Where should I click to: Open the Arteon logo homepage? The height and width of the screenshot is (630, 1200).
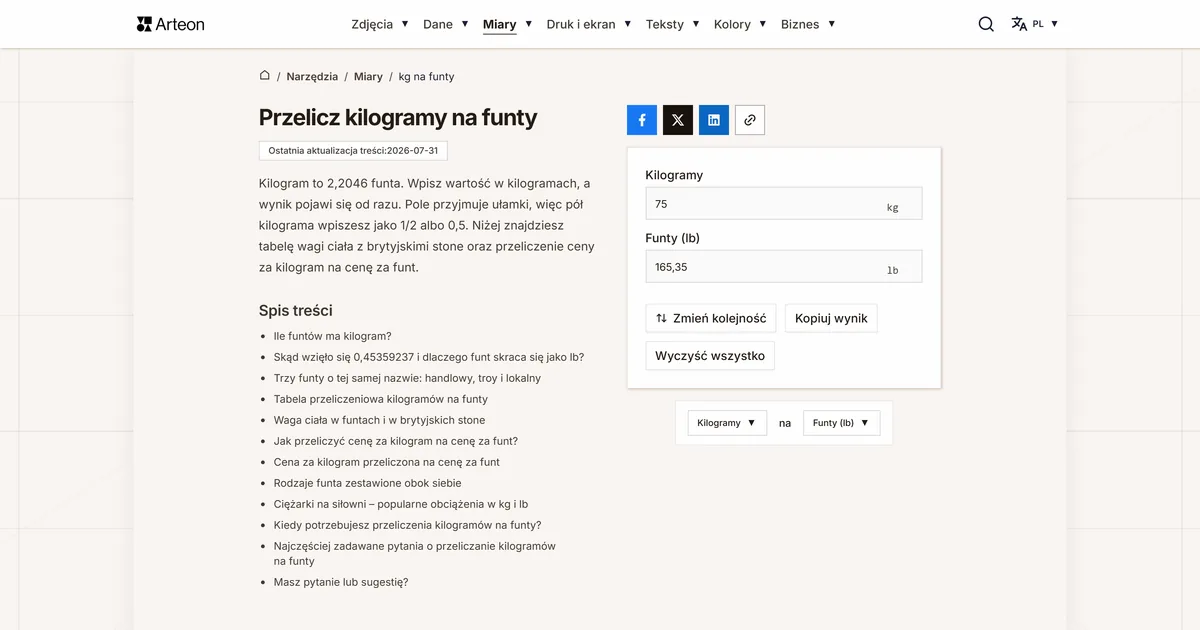point(170,24)
